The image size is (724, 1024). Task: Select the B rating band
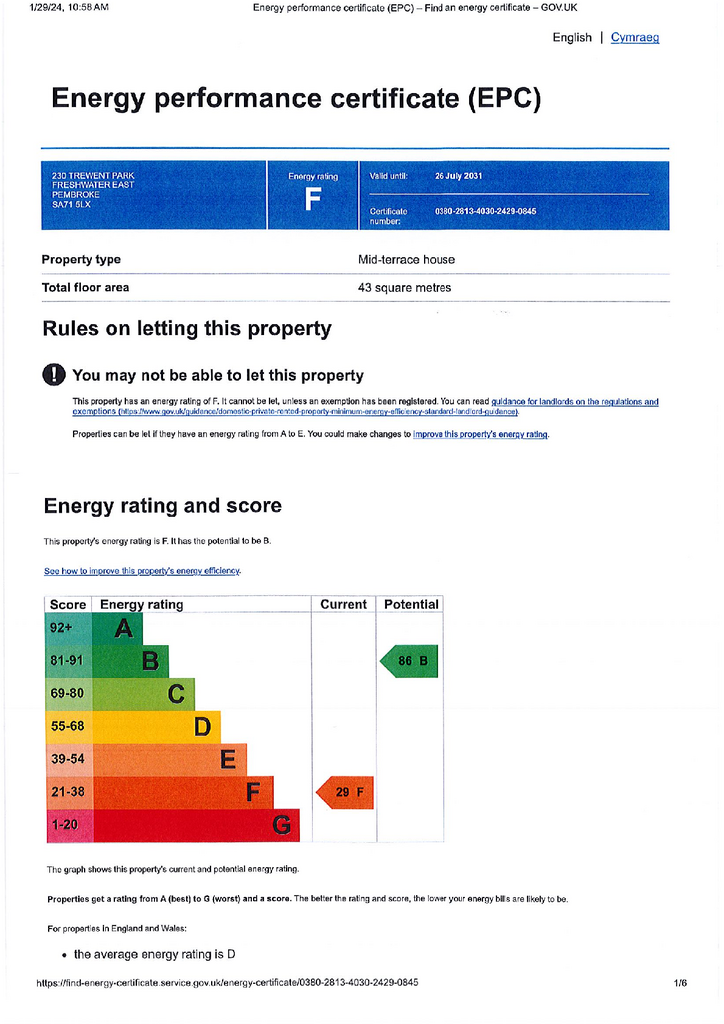131,661
